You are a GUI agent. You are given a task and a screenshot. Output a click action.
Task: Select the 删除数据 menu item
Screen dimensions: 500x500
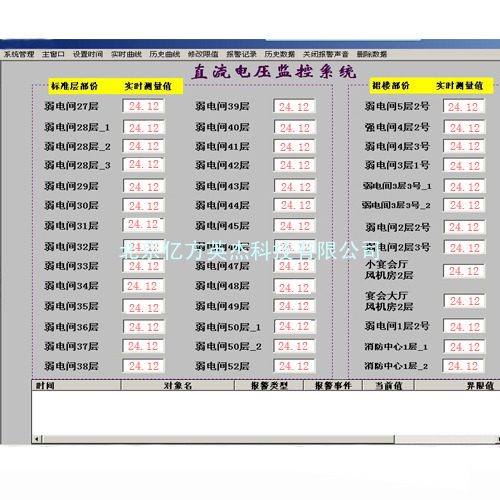tap(372, 54)
